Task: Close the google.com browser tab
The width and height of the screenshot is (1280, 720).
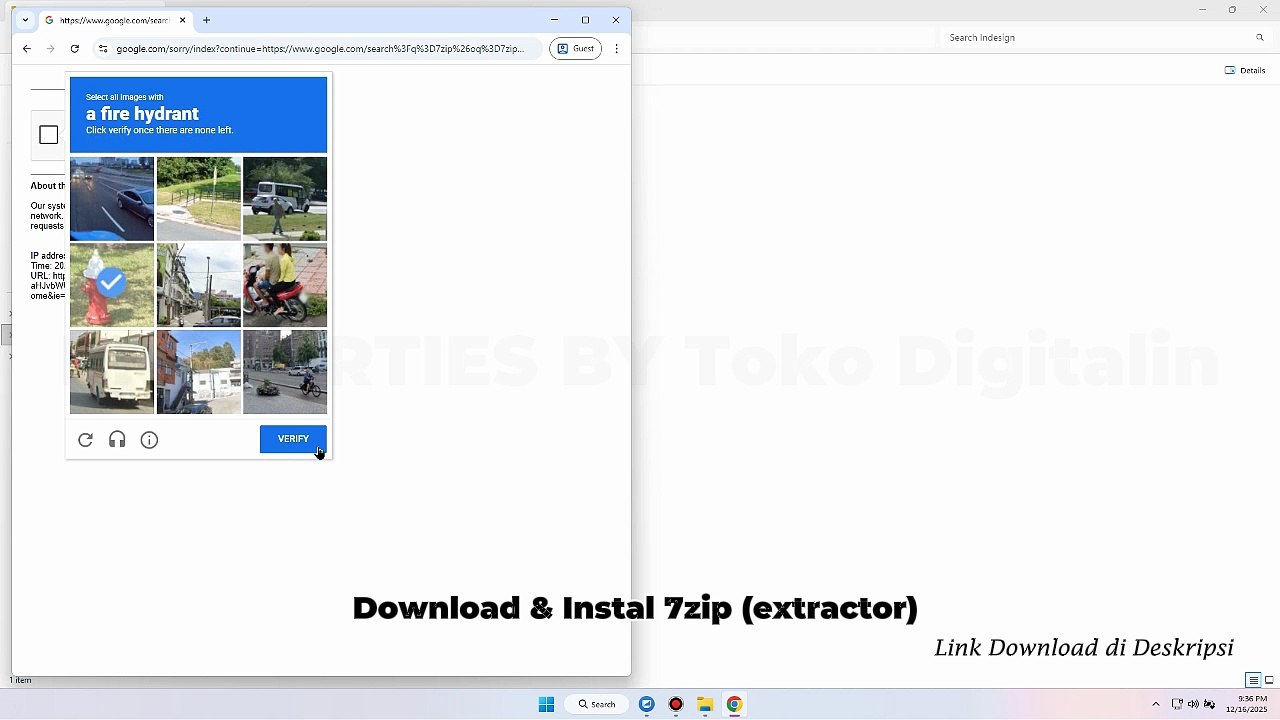Action: [x=182, y=20]
